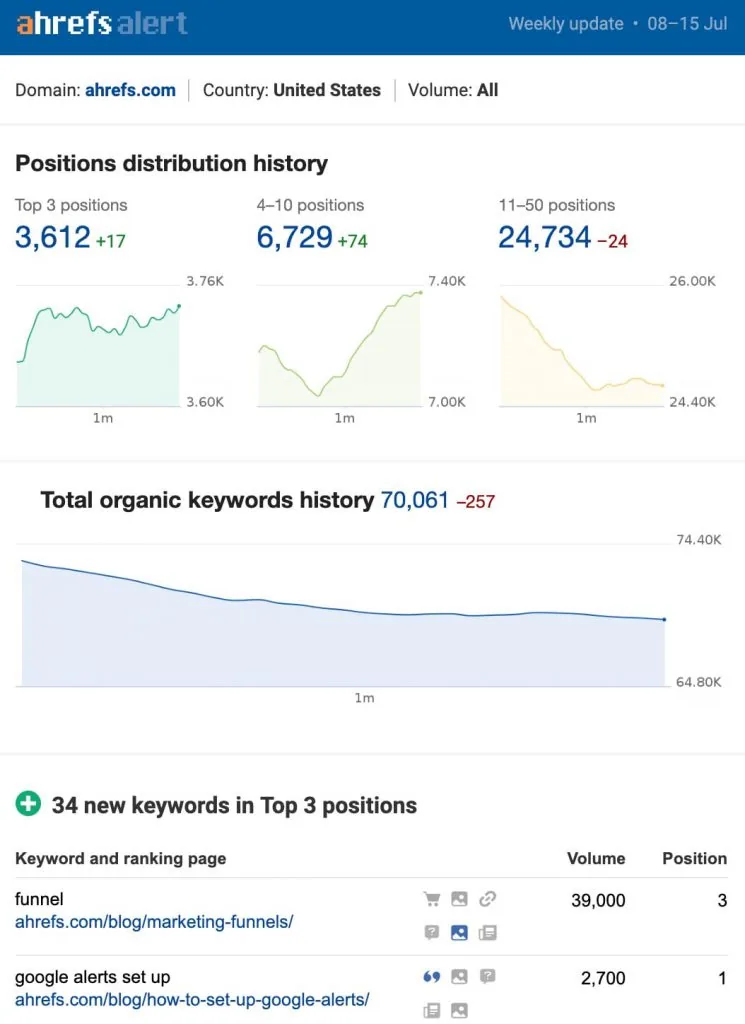The width and height of the screenshot is (745, 1024).
Task: Click the Top 3 positions chart
Action: pyautogui.click(x=98, y=346)
